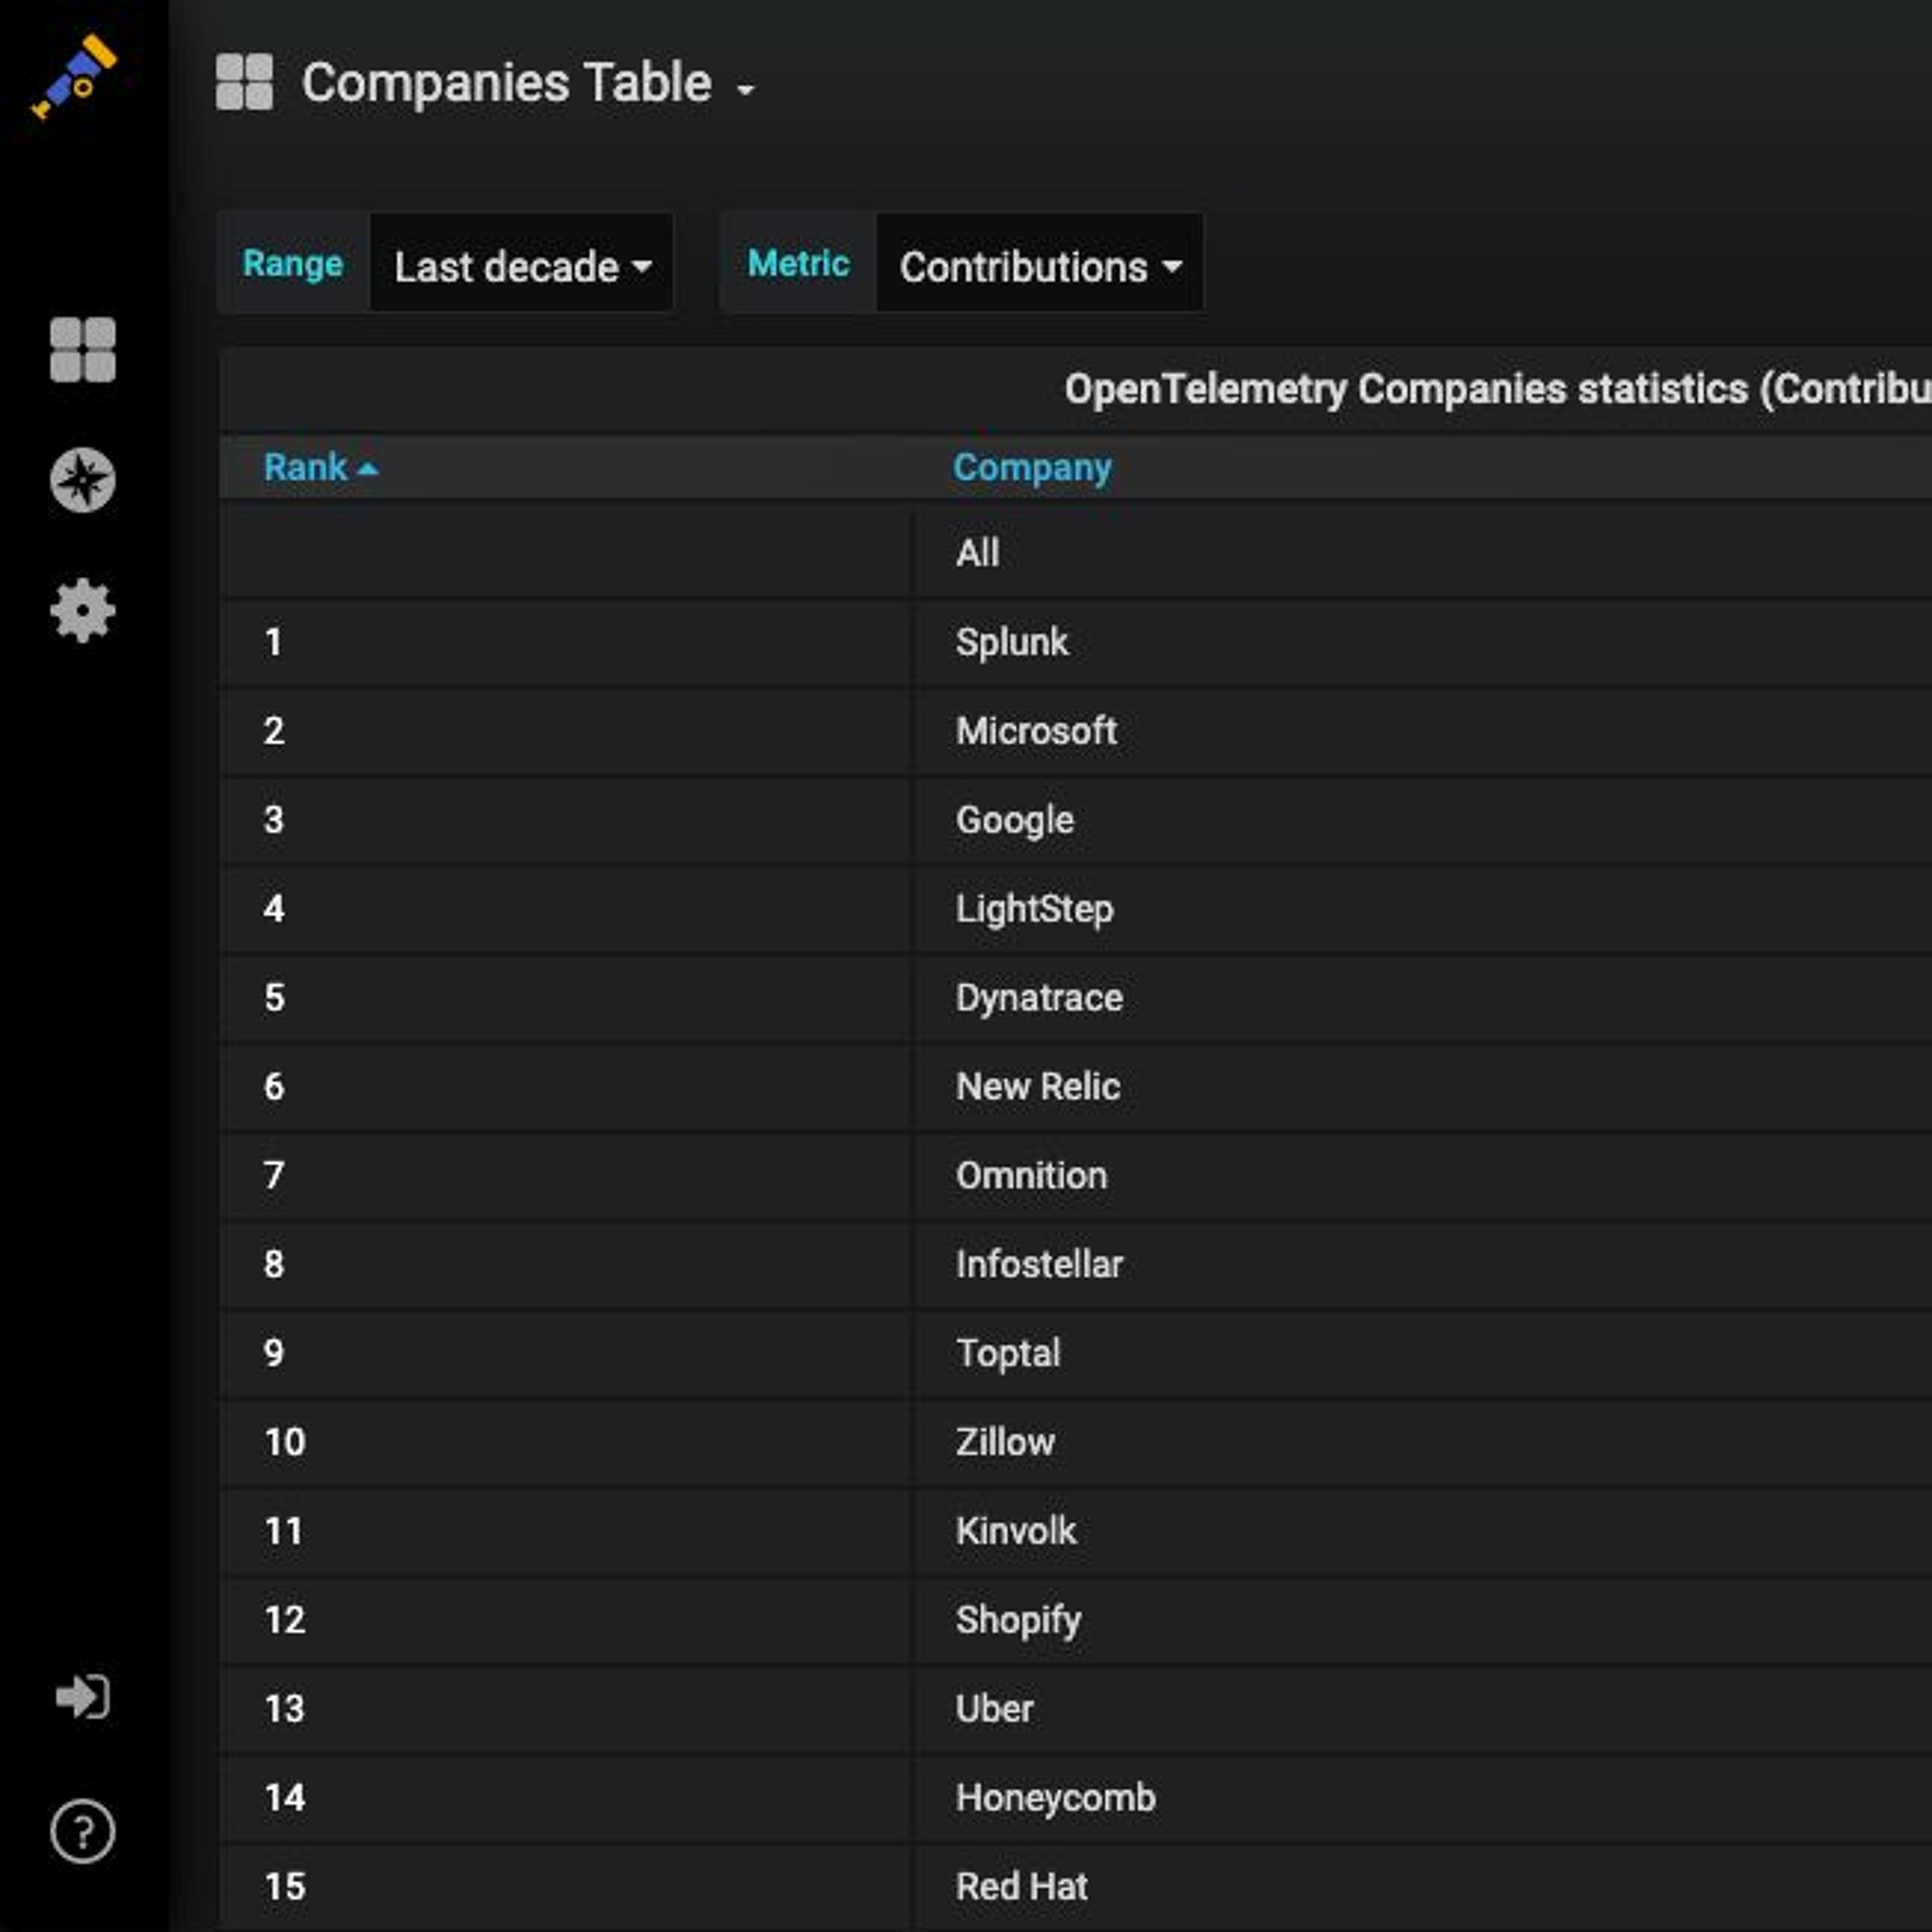Click rank 12 cell

point(565,1620)
